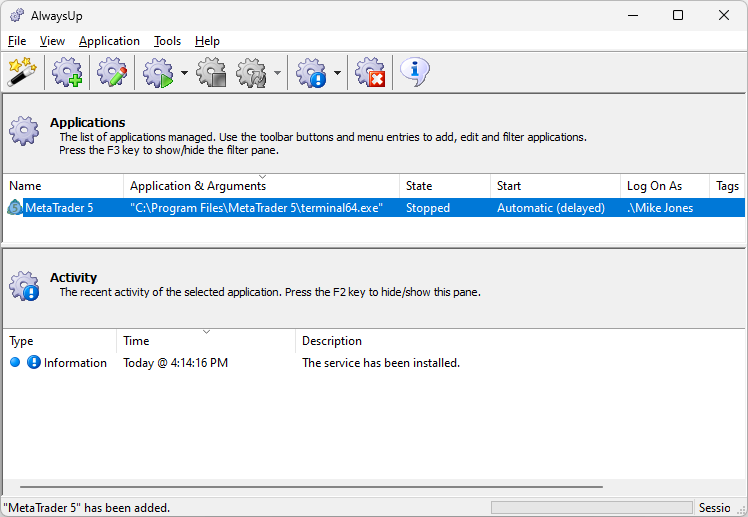Sort by the Start column header
Screen dimensions: 748x517
556,186
